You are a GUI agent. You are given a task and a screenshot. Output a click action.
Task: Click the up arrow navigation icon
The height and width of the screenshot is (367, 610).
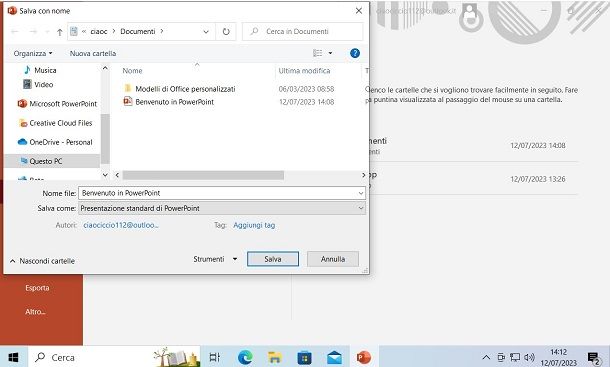(60, 32)
